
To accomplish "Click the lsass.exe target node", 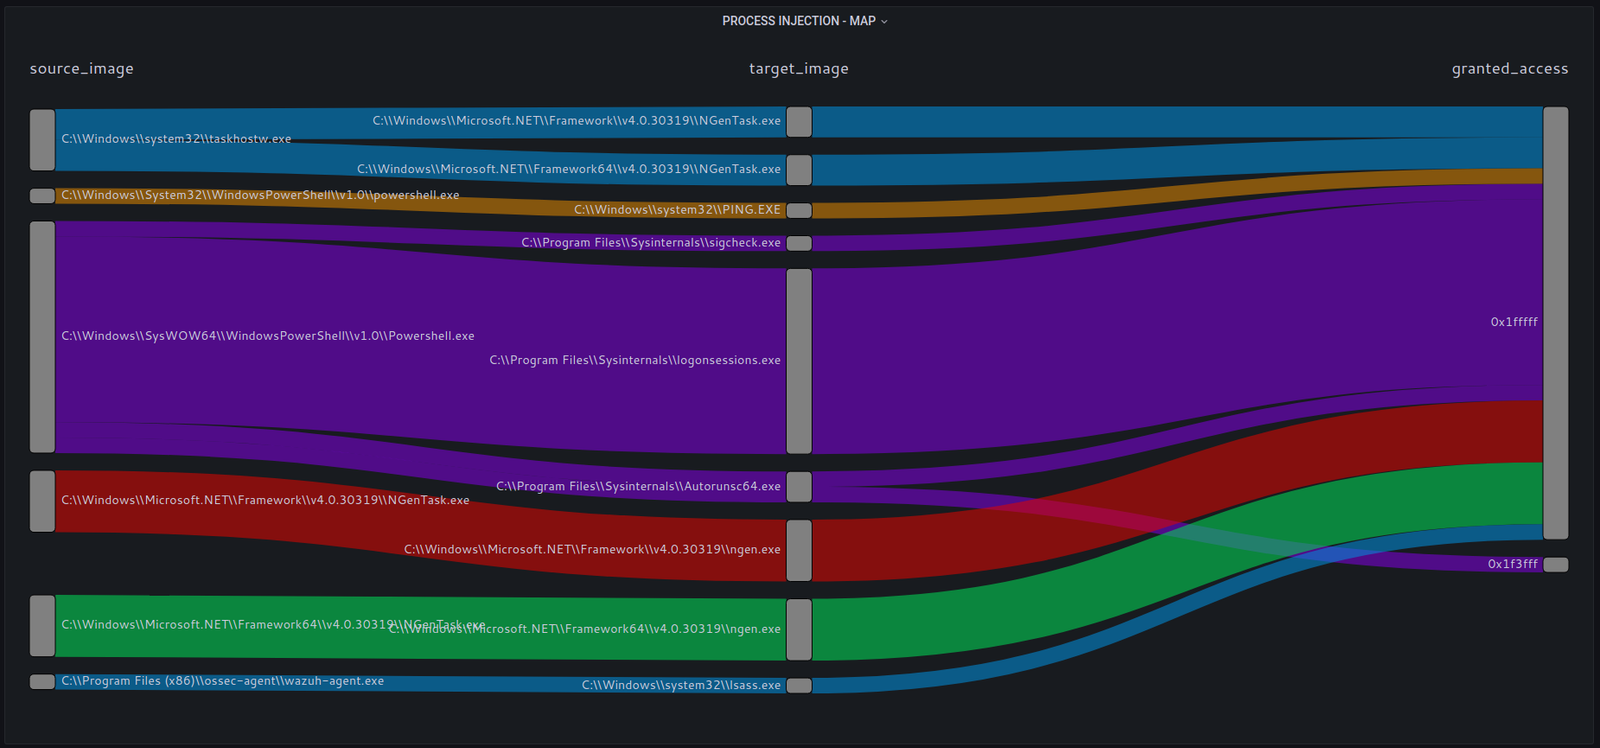I will pyautogui.click(x=799, y=685).
